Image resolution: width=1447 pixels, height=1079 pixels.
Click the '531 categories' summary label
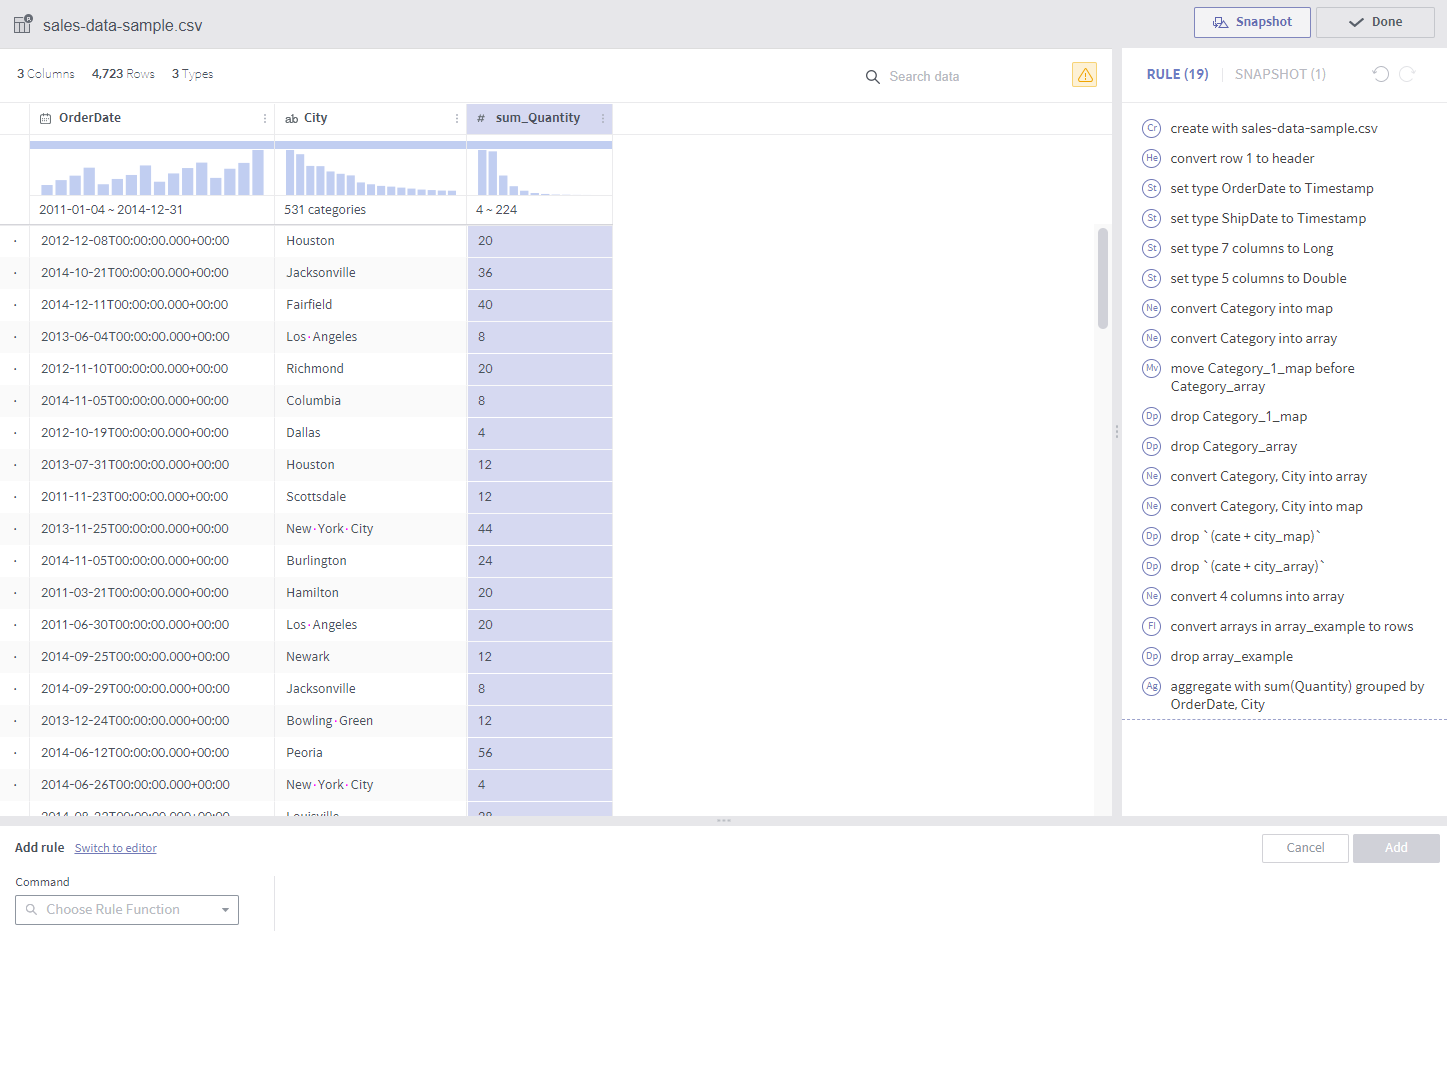tap(325, 210)
